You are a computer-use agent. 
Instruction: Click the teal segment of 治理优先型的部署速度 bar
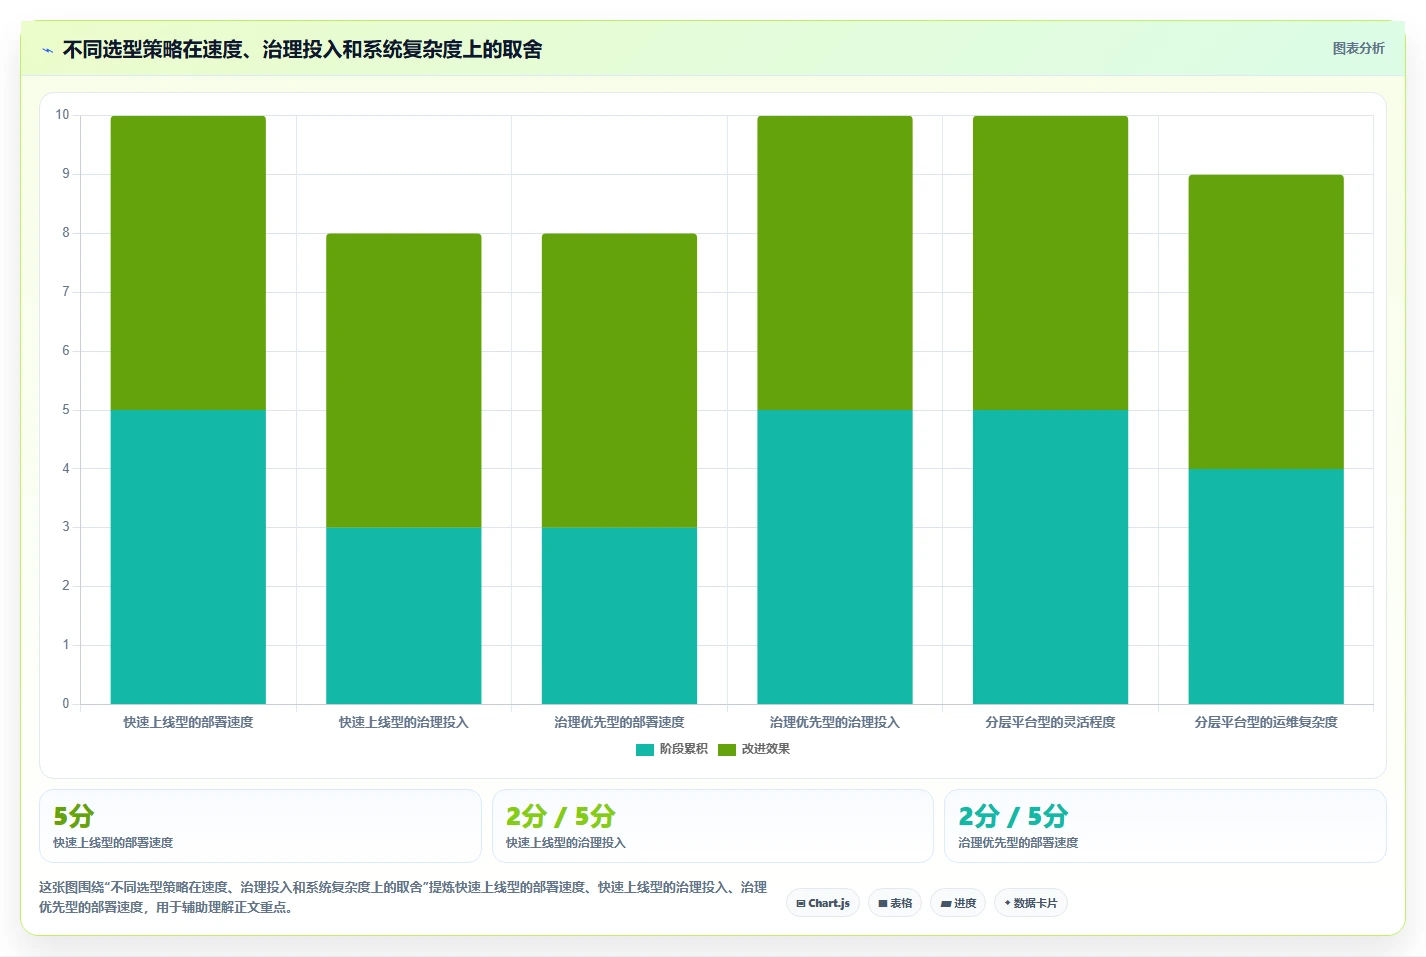coord(619,615)
